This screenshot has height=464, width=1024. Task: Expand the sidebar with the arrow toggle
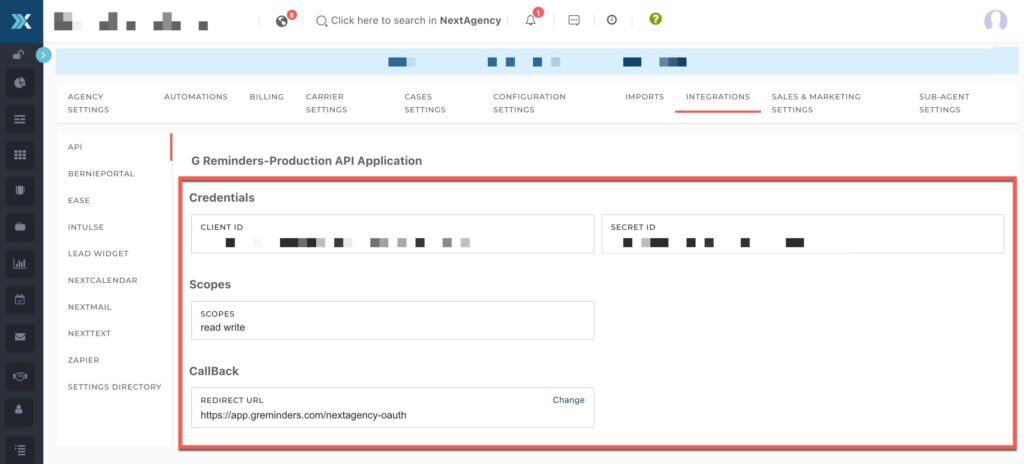point(43,55)
